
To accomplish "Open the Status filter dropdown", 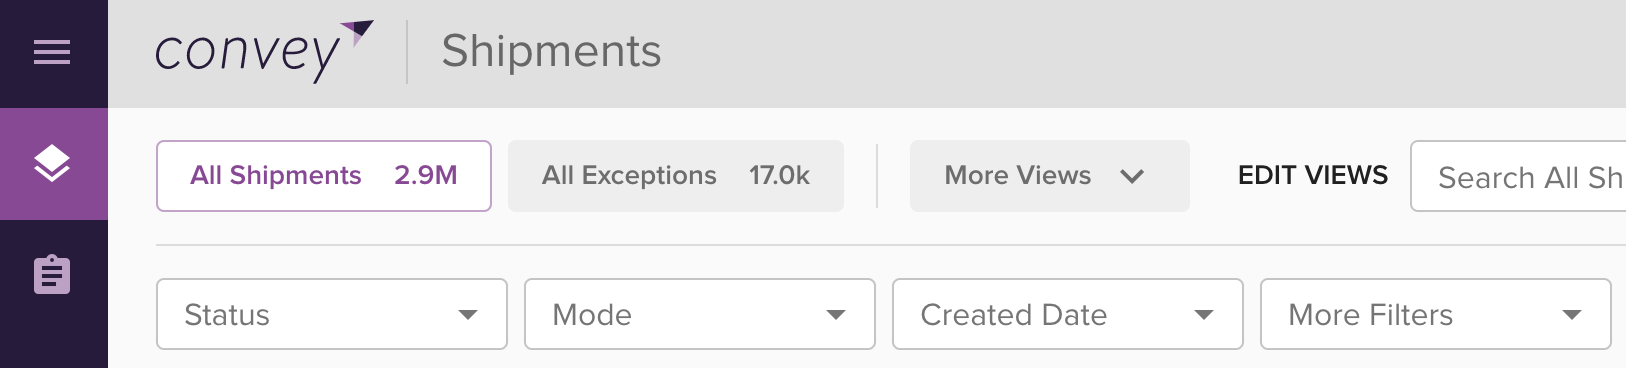I will pos(332,314).
